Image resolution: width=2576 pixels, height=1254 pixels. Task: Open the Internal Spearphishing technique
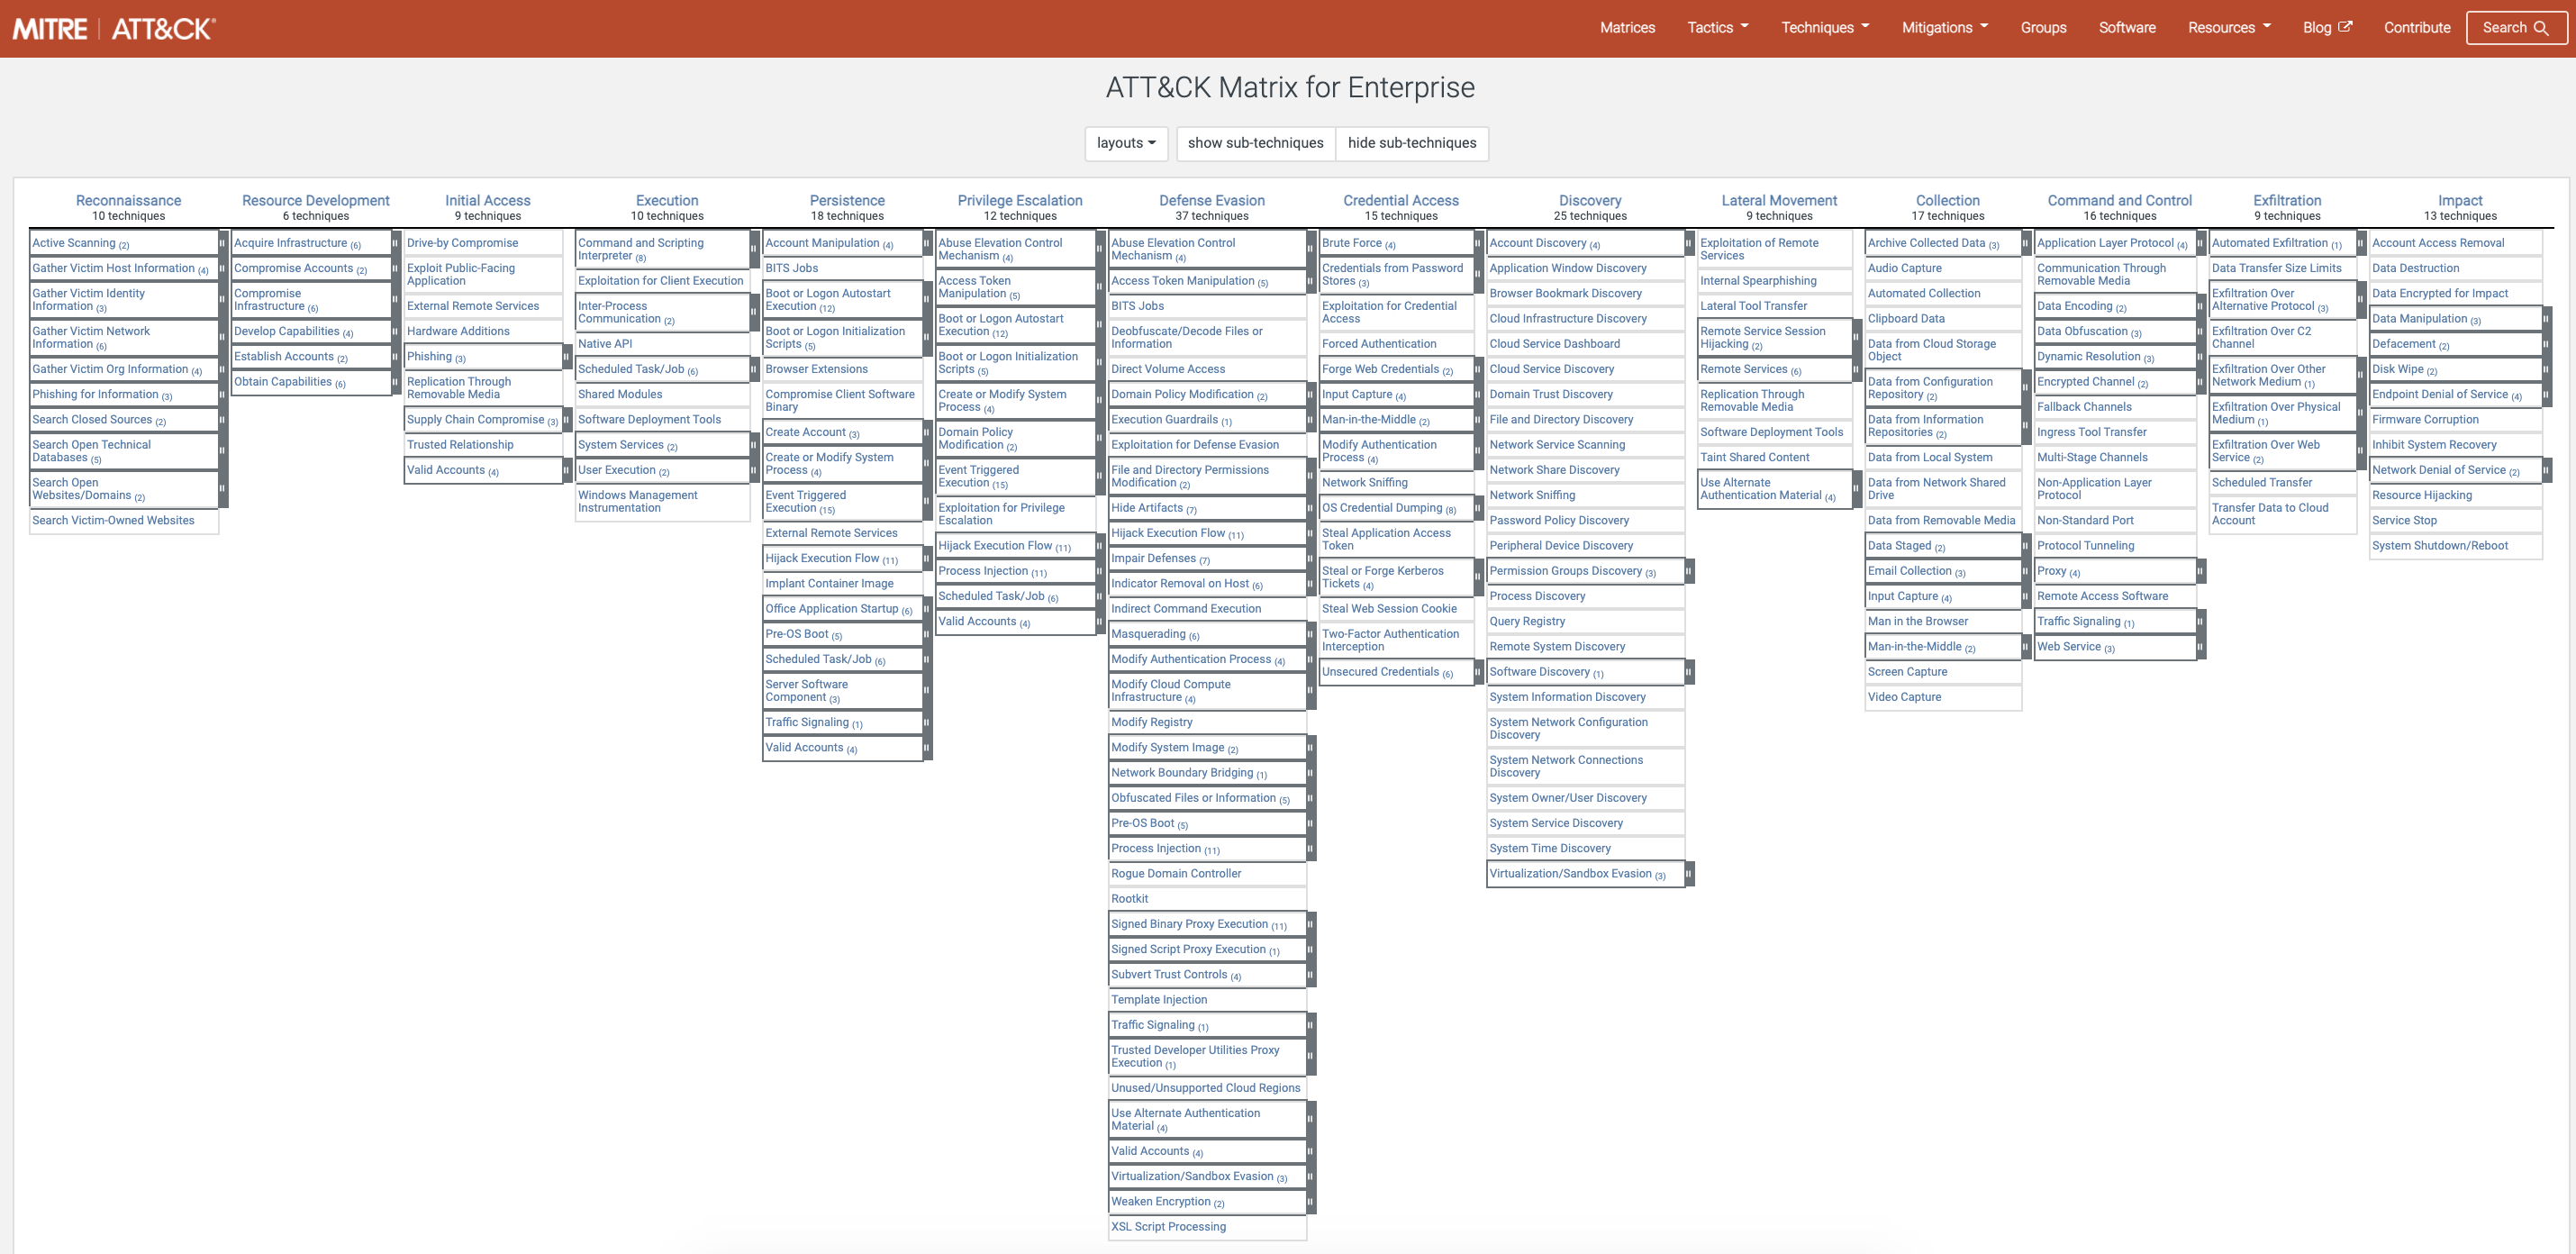1758,281
